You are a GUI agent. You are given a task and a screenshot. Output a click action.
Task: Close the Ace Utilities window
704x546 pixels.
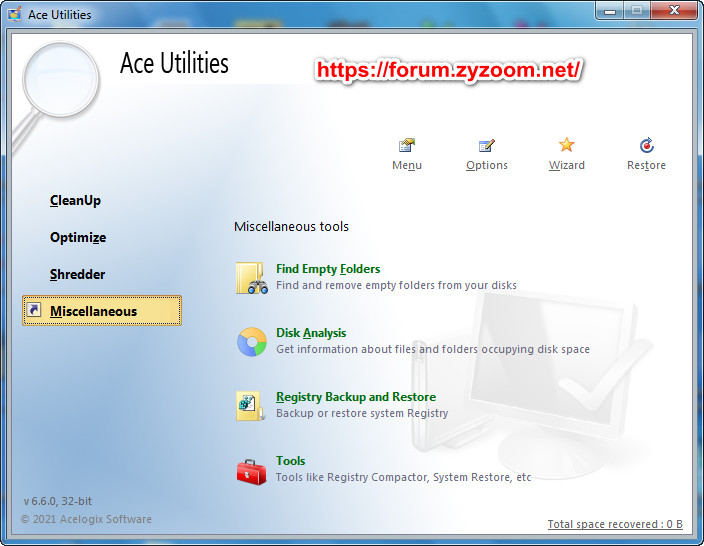coord(673,10)
